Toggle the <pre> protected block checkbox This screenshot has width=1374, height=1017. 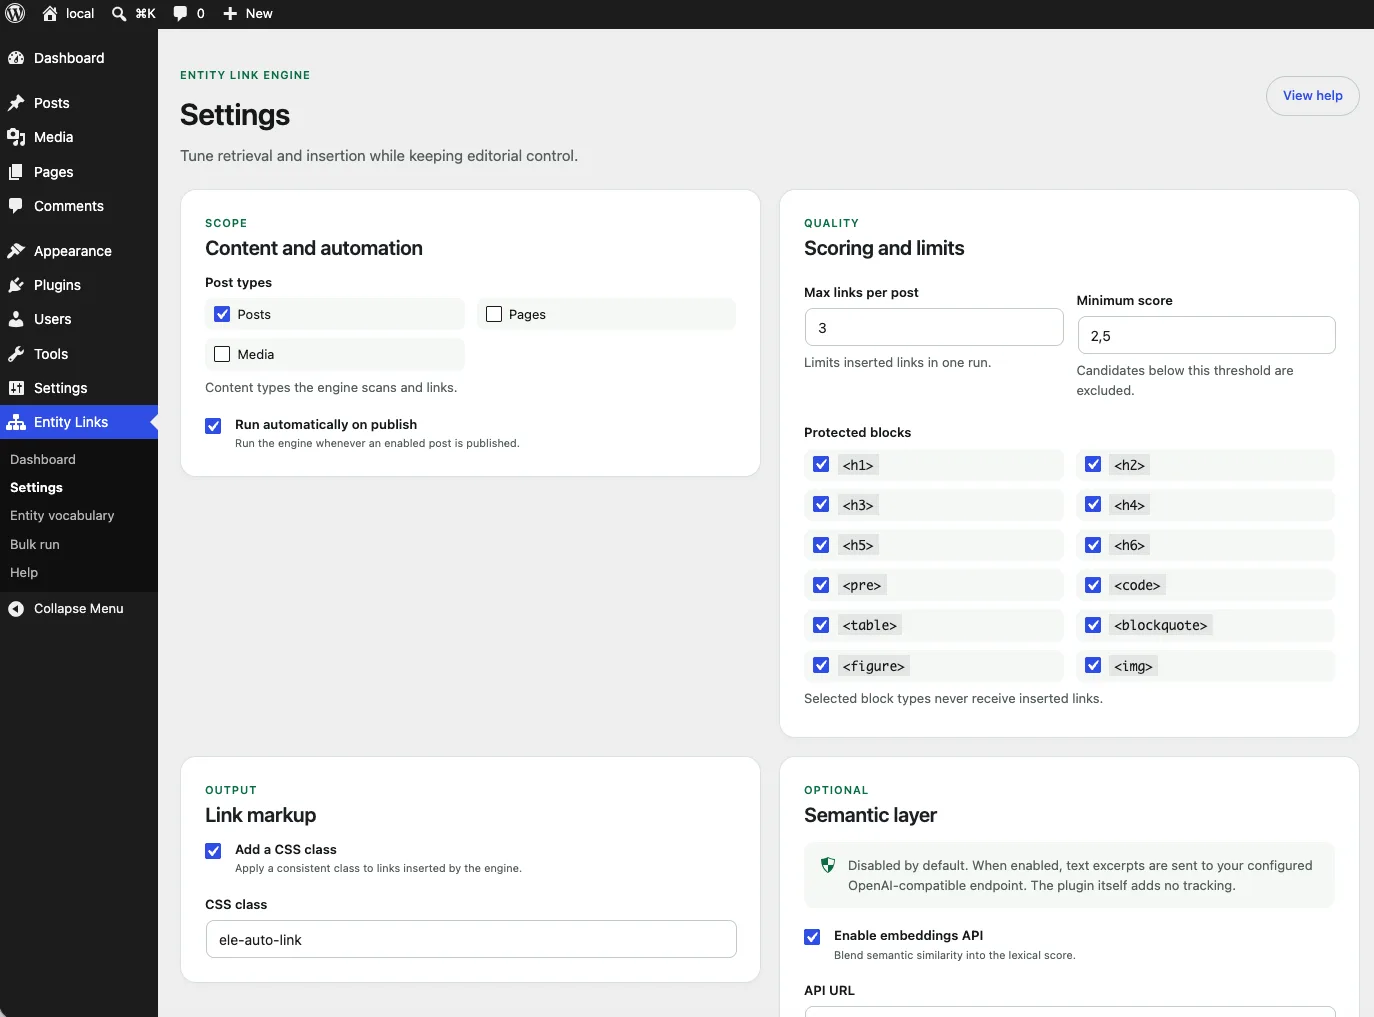point(821,585)
